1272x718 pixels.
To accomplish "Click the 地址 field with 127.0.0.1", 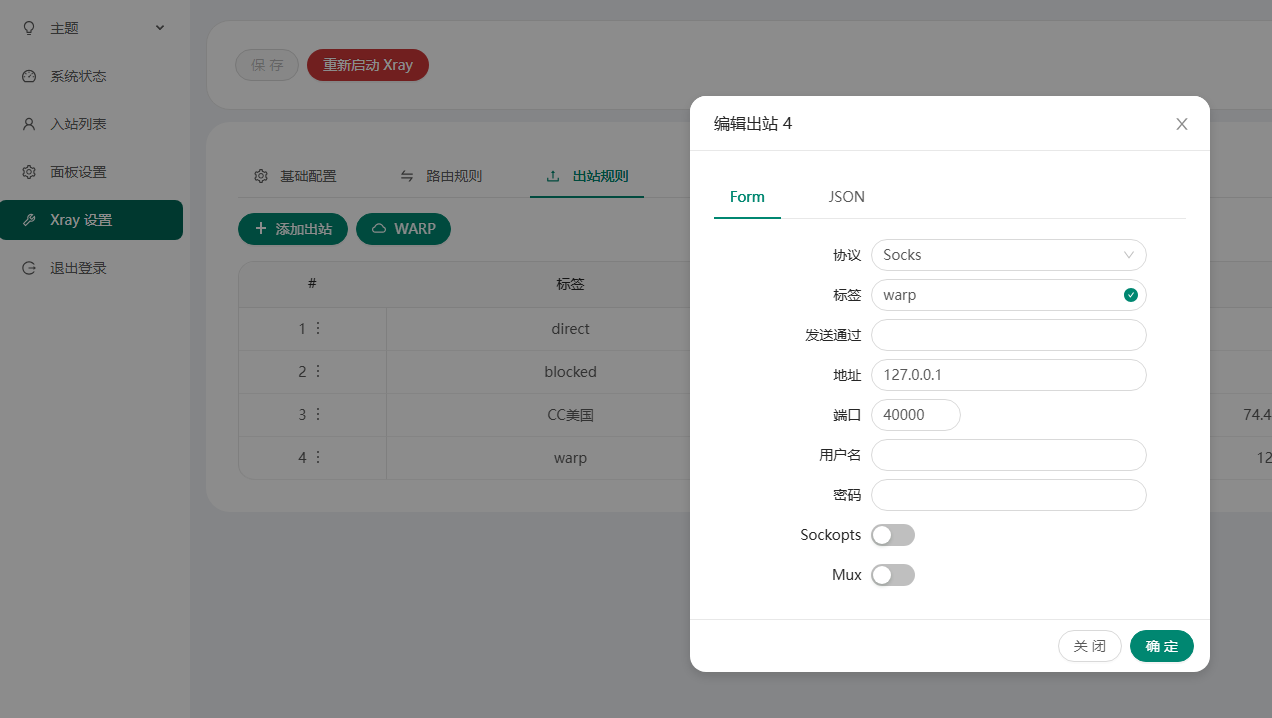I will click(x=1009, y=375).
